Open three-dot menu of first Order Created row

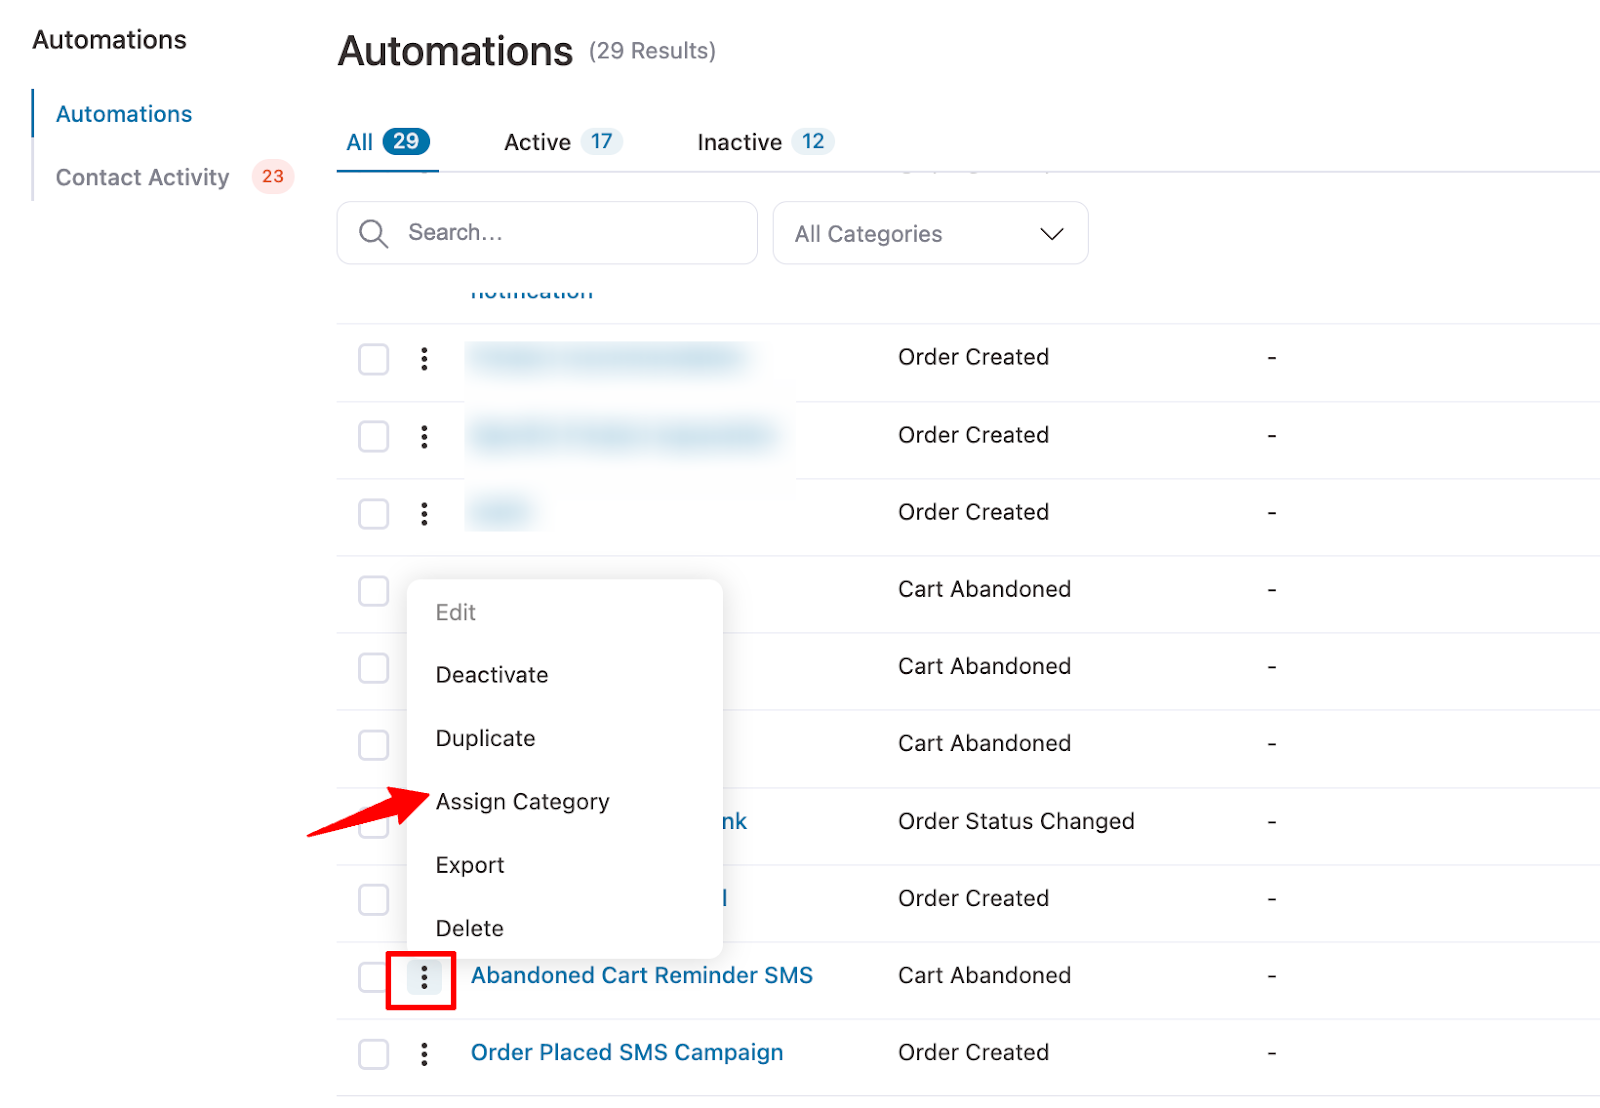coord(424,359)
